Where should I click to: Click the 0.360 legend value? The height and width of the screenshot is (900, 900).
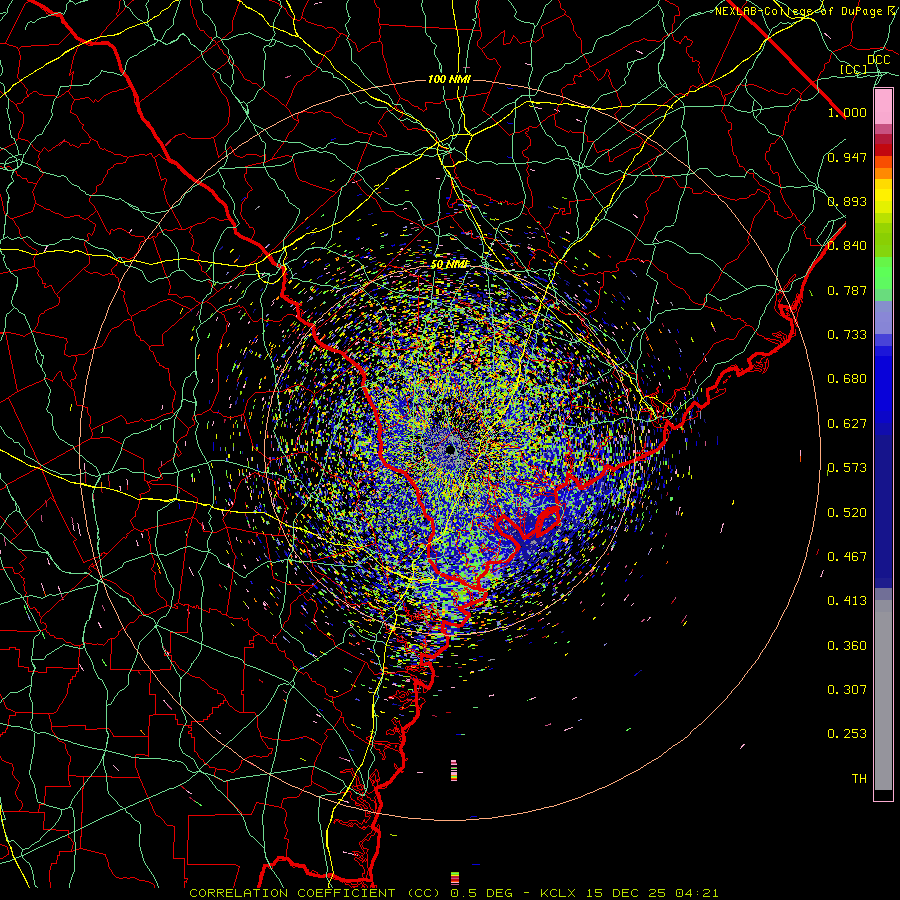[x=847, y=646]
